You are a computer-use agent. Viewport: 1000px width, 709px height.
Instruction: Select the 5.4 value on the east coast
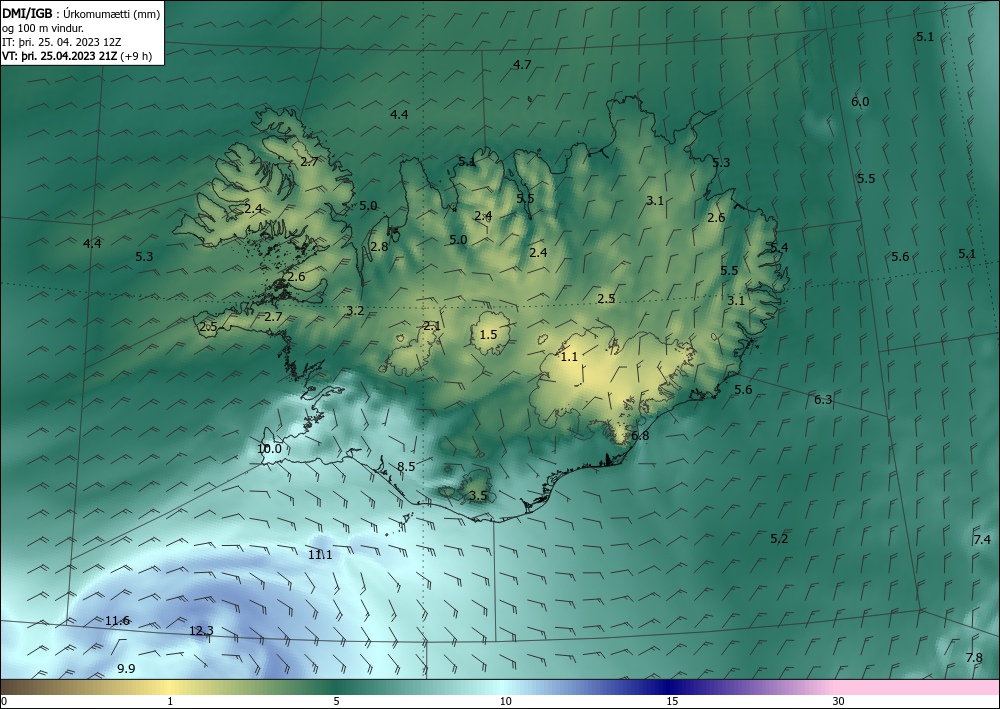(779, 247)
